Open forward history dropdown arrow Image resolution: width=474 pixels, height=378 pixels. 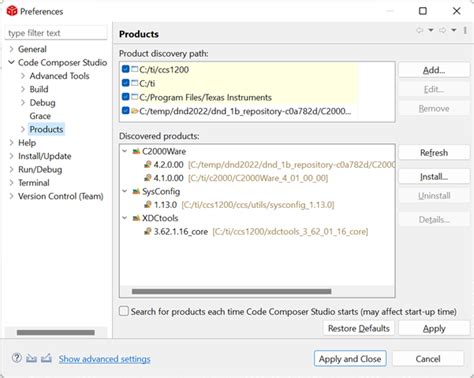pyautogui.click(x=454, y=30)
